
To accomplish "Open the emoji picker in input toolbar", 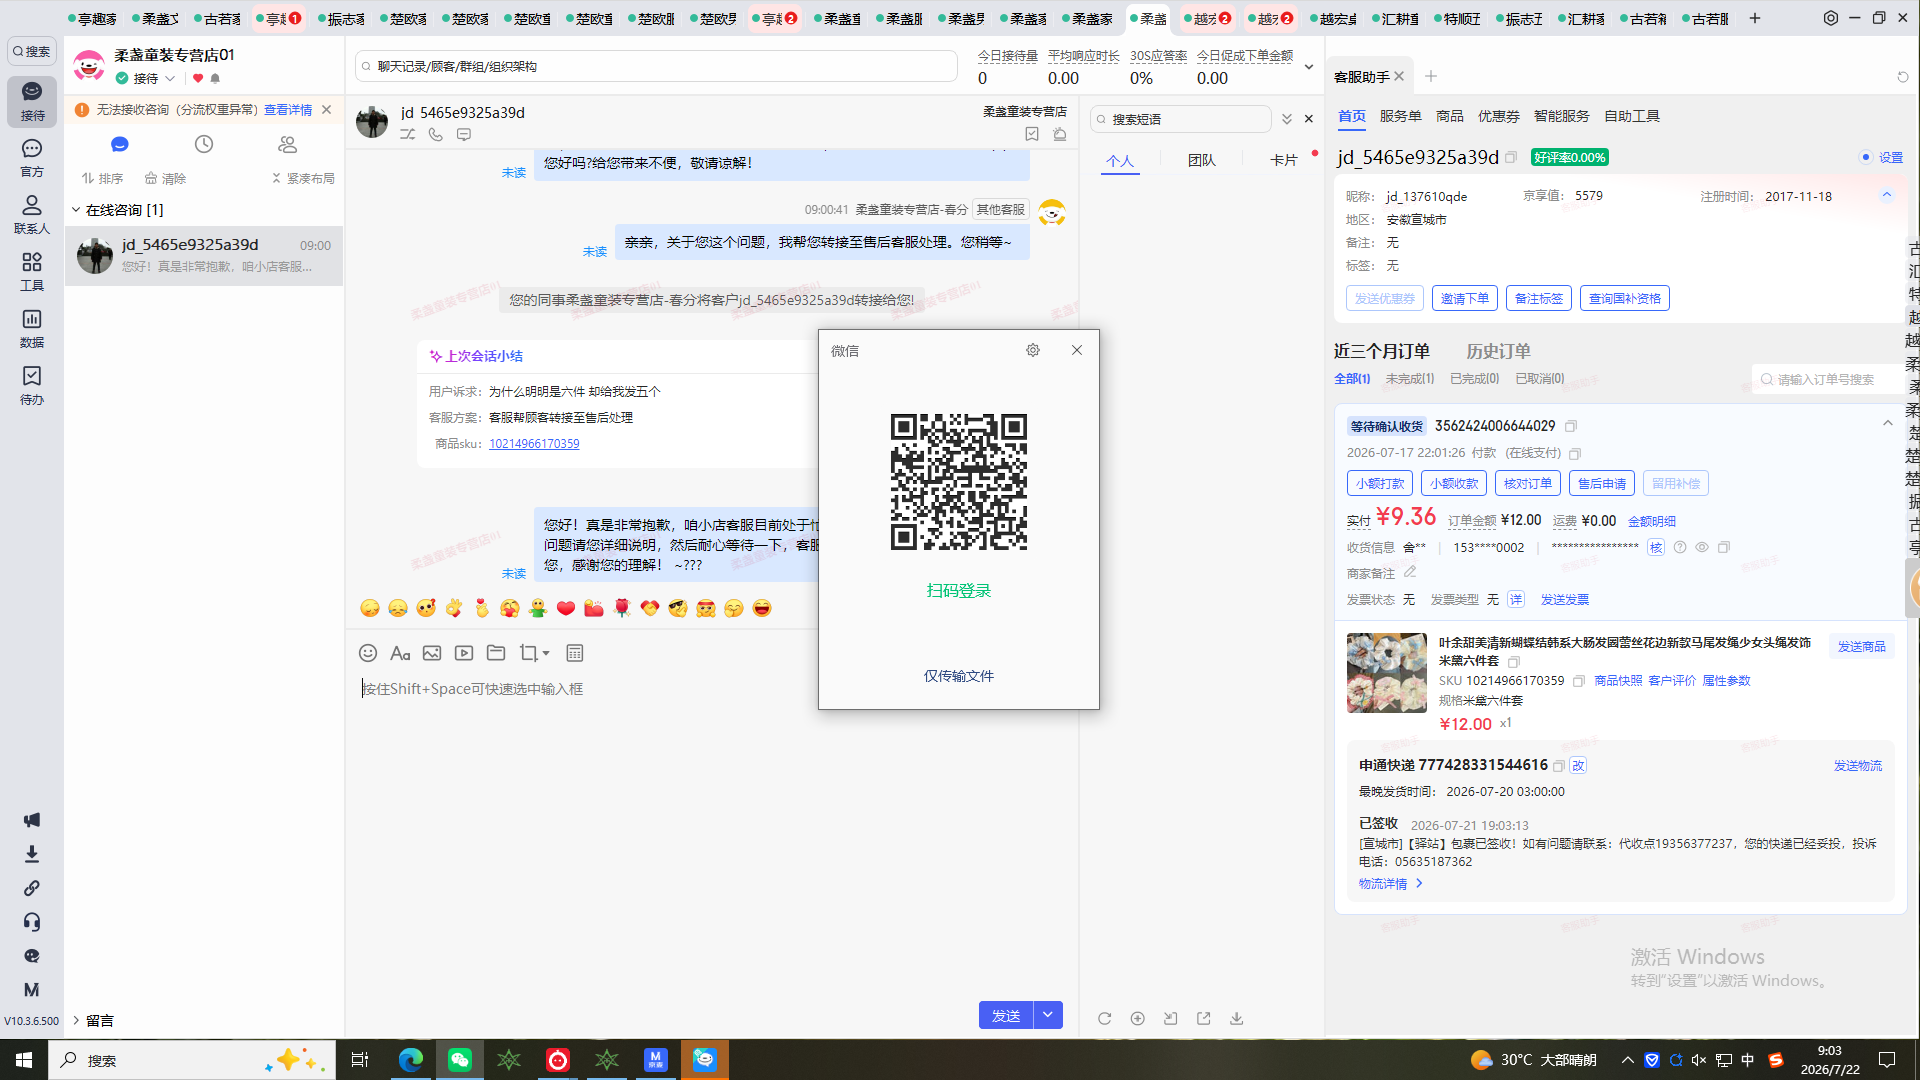I will (x=368, y=653).
